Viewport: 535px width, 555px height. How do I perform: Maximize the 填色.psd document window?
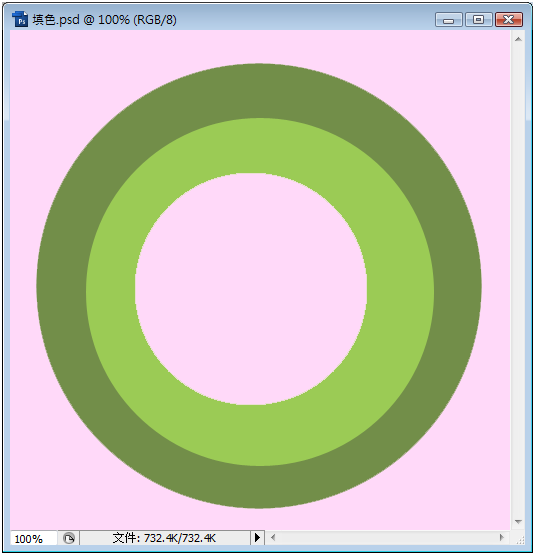point(478,19)
